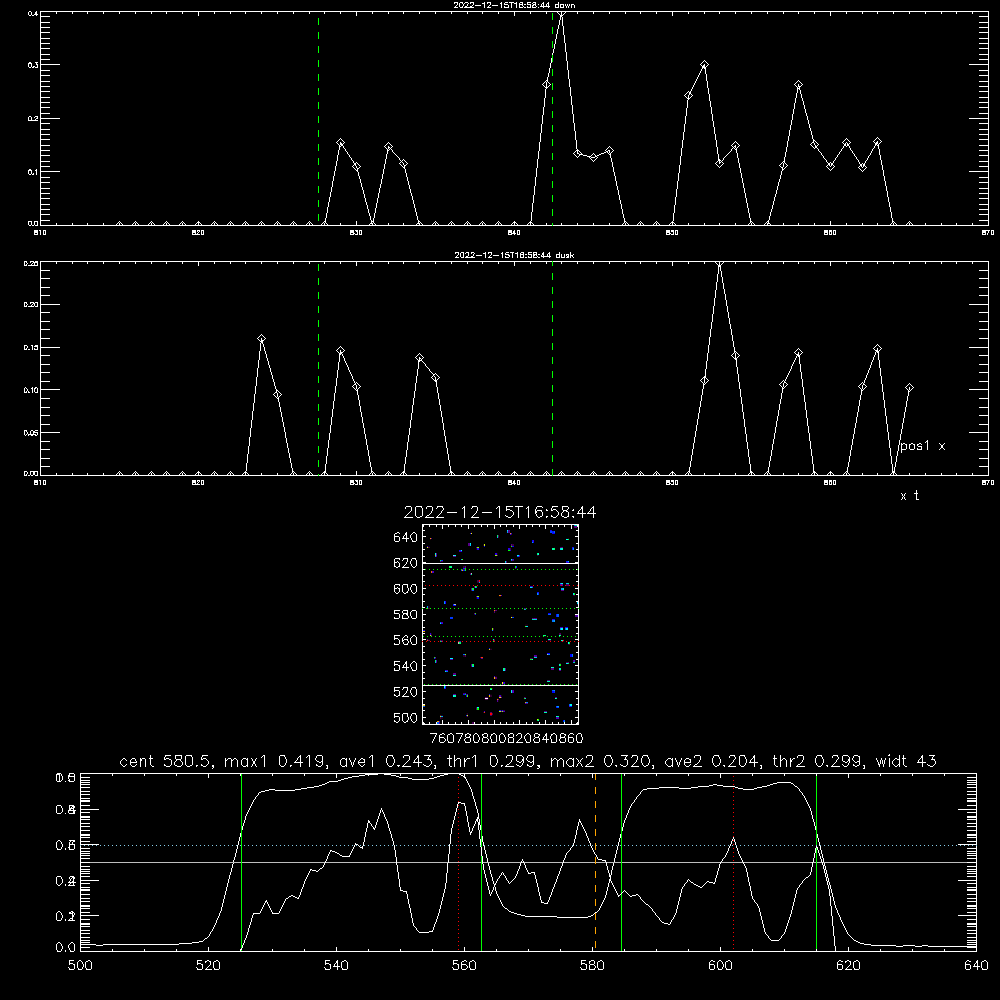
Task: Click the green vertical line just right of 560
Action: [x=481, y=862]
